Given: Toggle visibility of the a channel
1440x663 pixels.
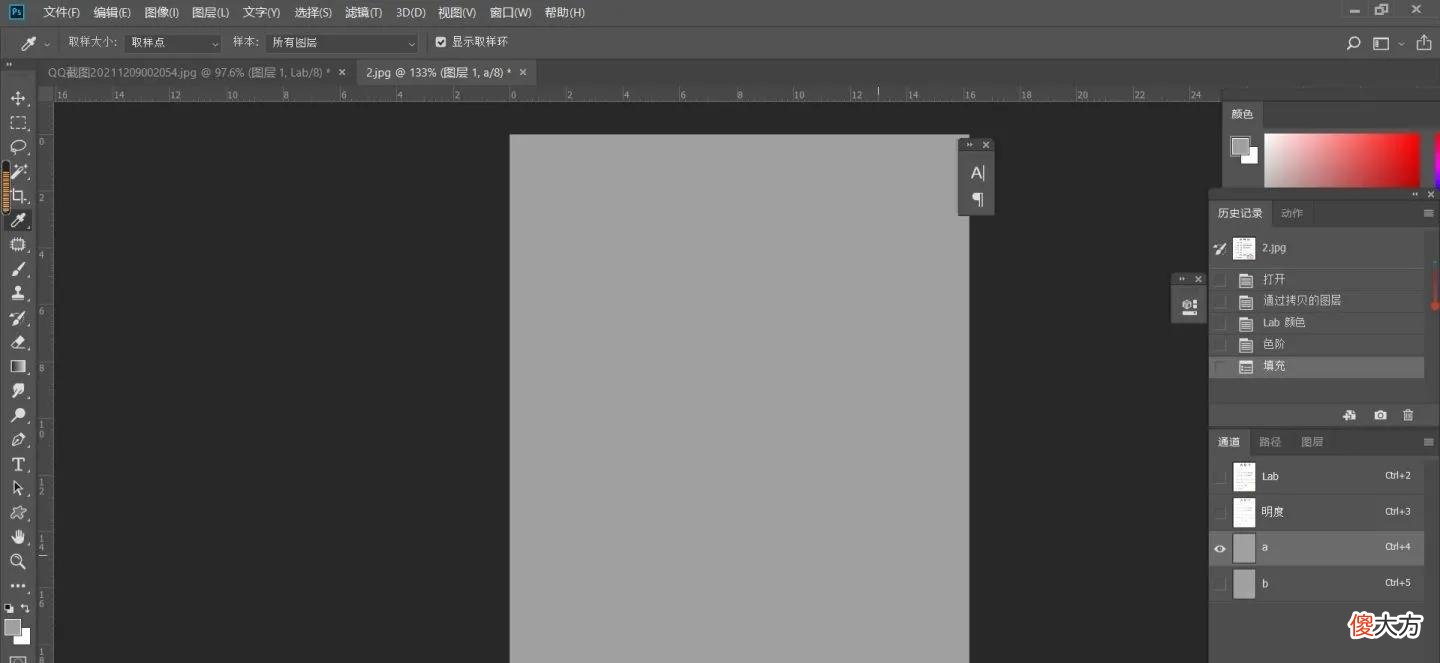Looking at the screenshot, I should tap(1220, 548).
